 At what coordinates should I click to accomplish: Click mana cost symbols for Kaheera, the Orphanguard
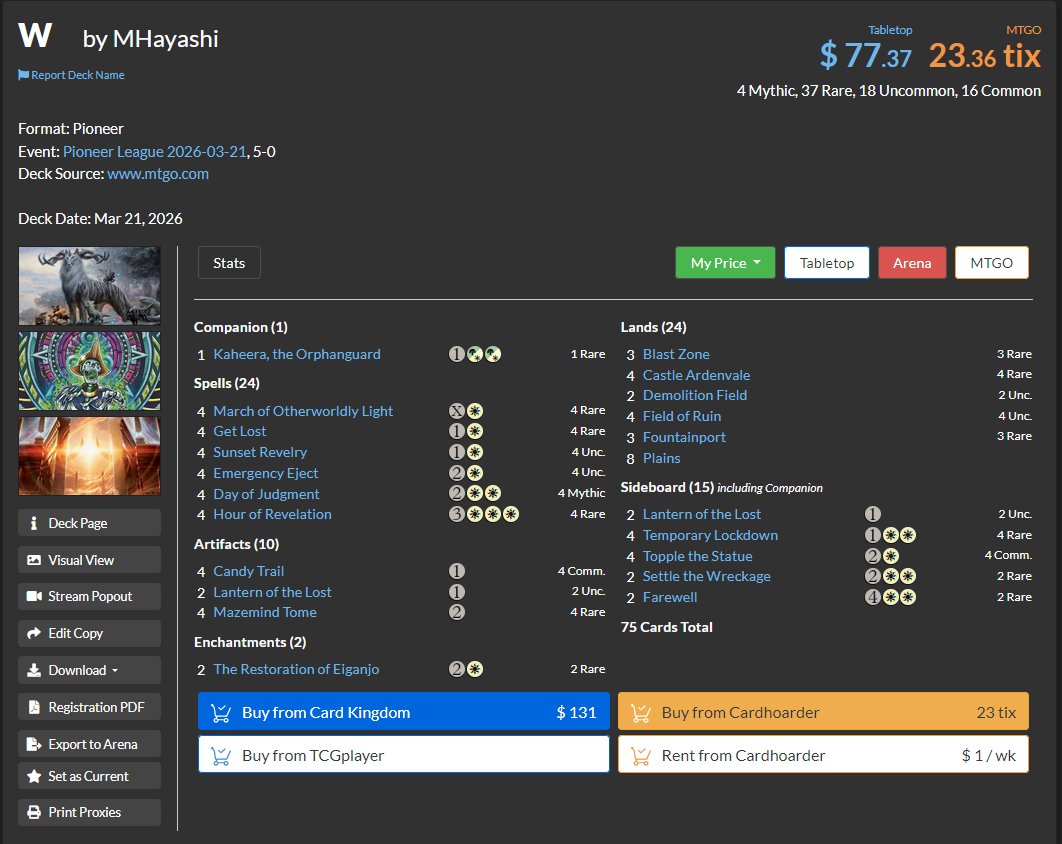click(x=475, y=354)
